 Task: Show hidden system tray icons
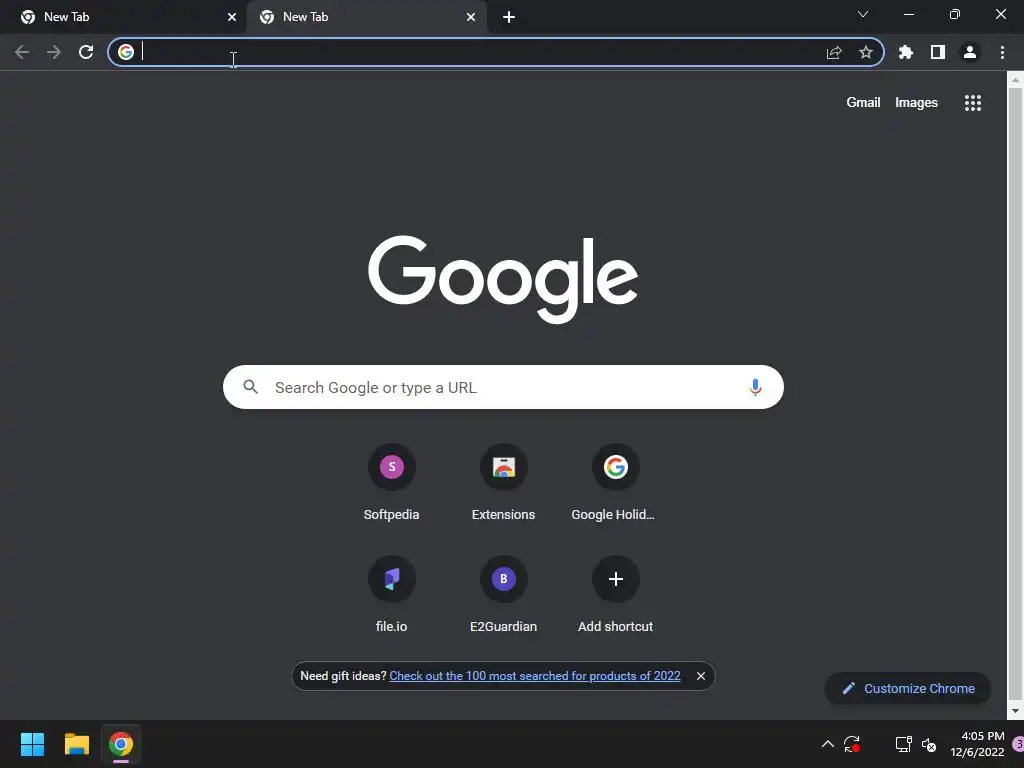(827, 744)
